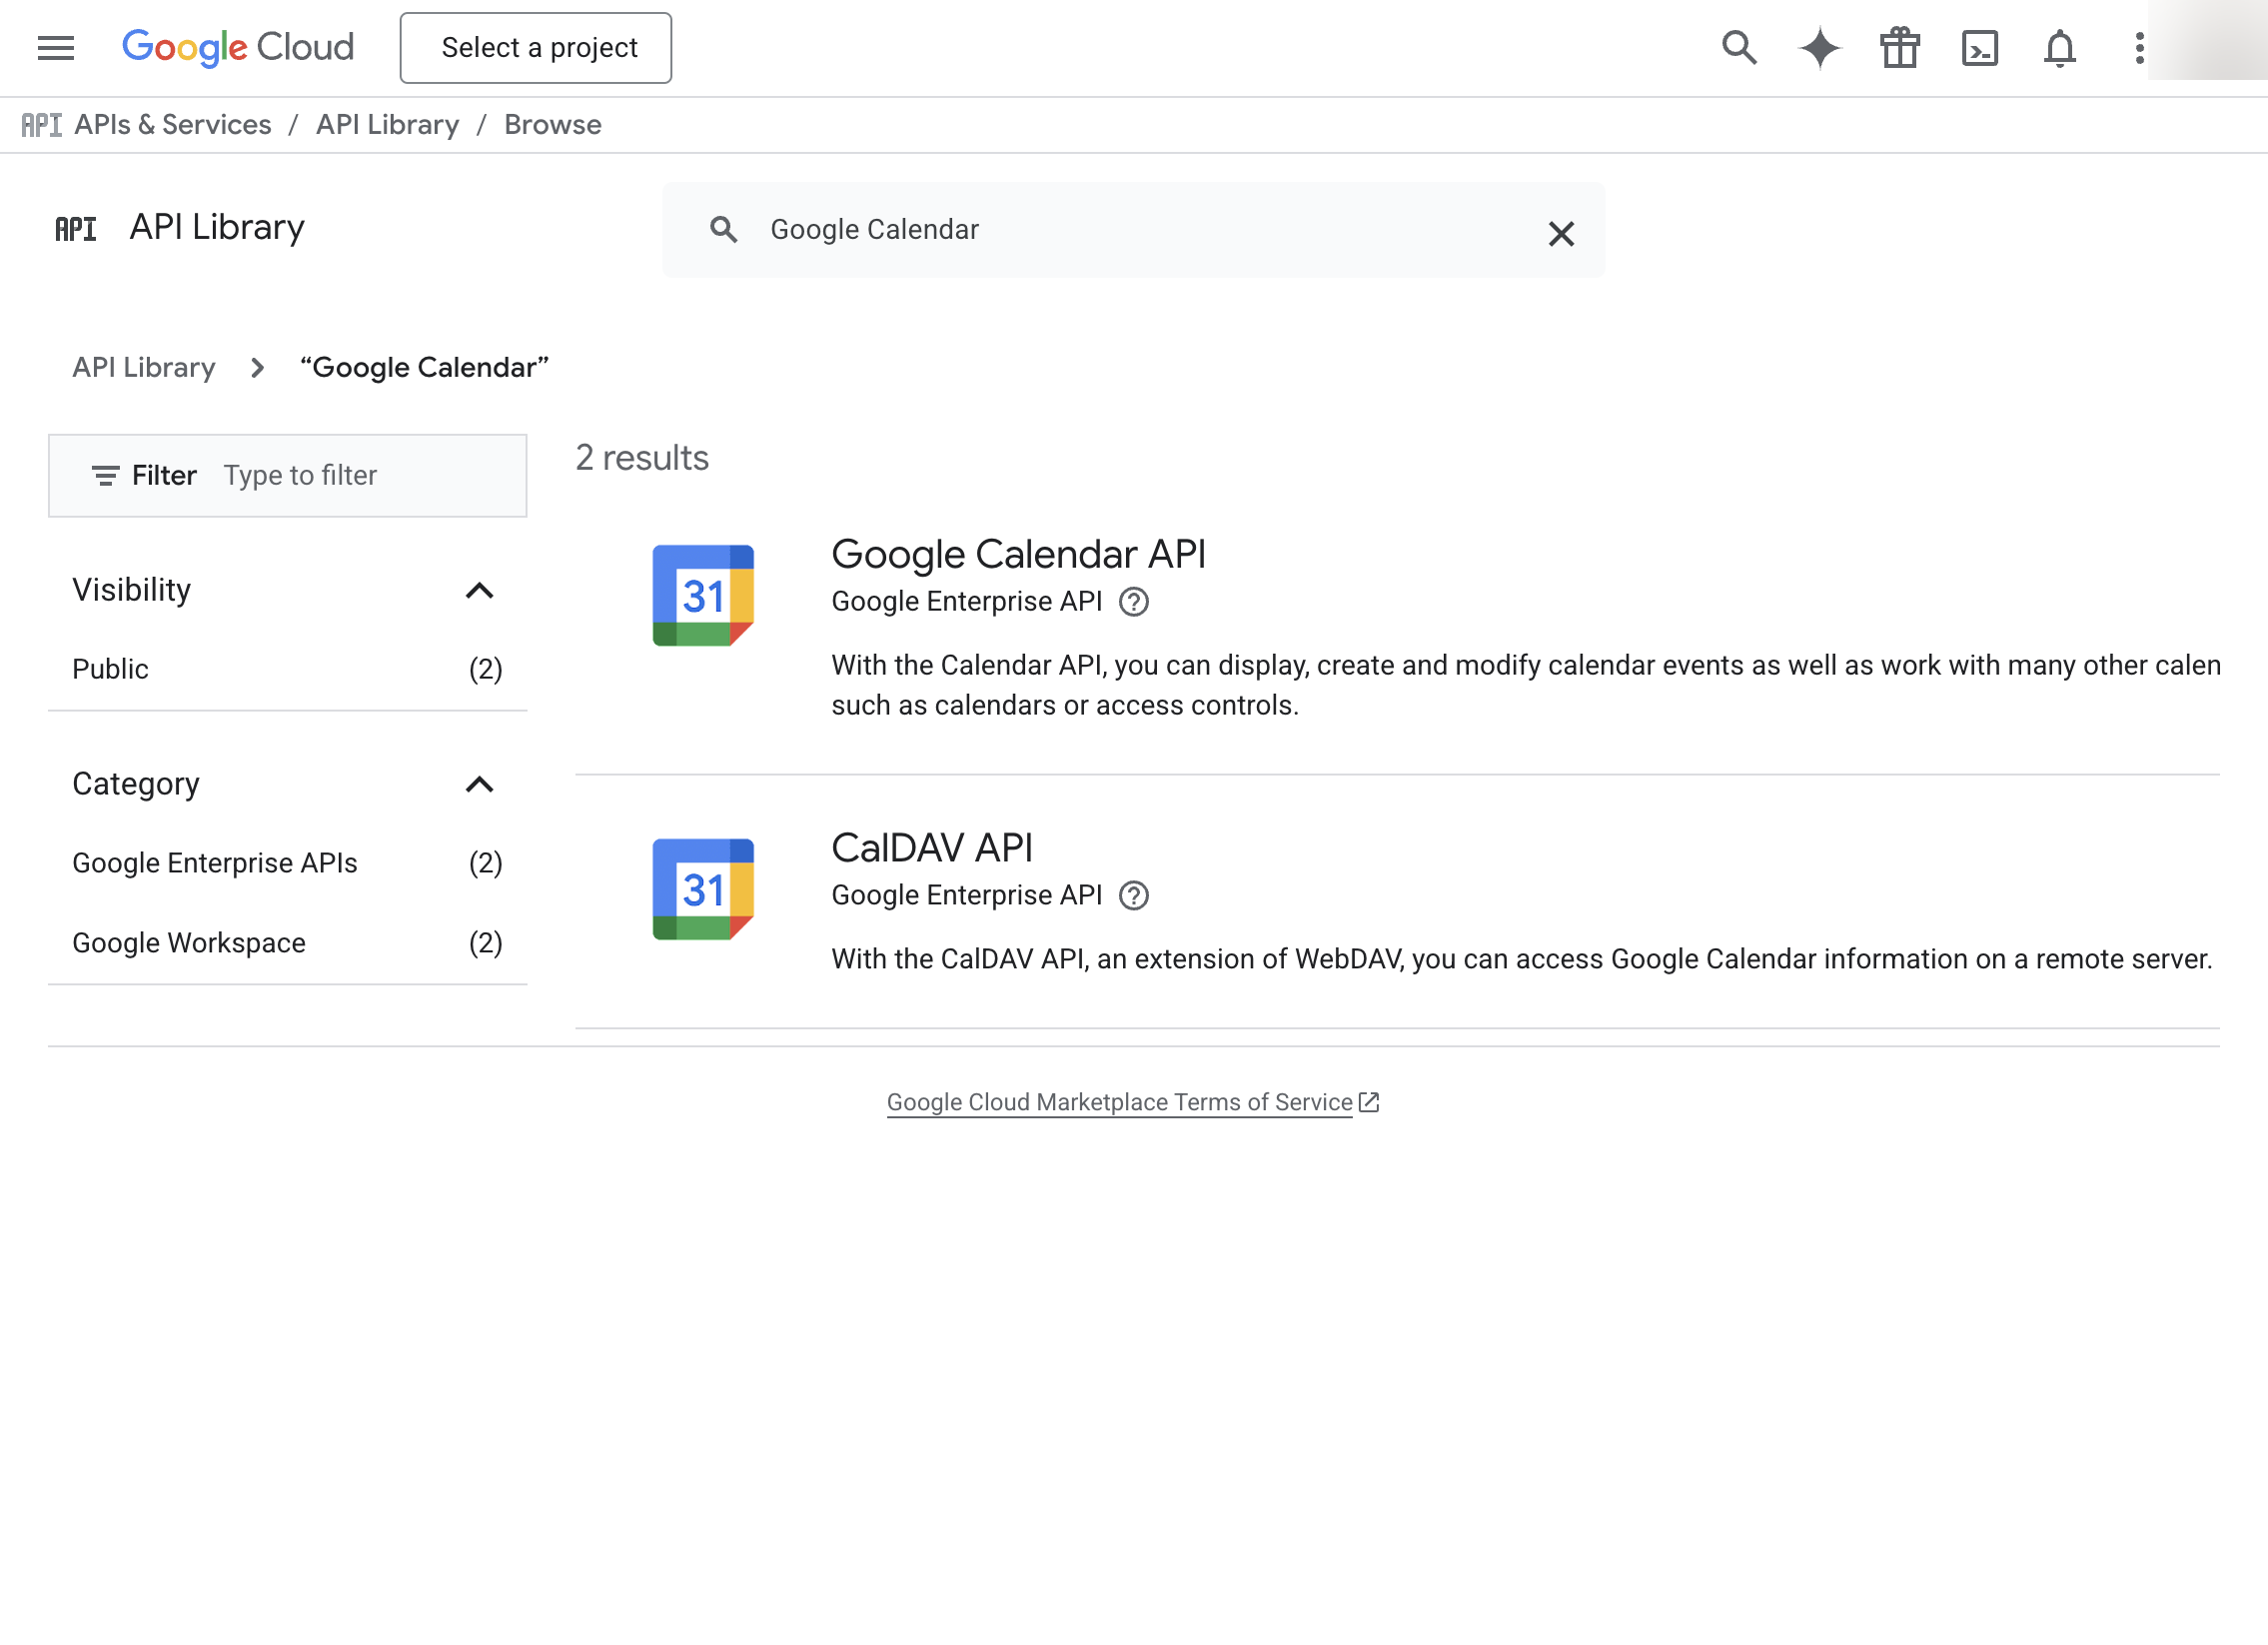Activate the Cloud Shell terminal icon
This screenshot has height=1645, width=2268.
pyautogui.click(x=1980, y=48)
